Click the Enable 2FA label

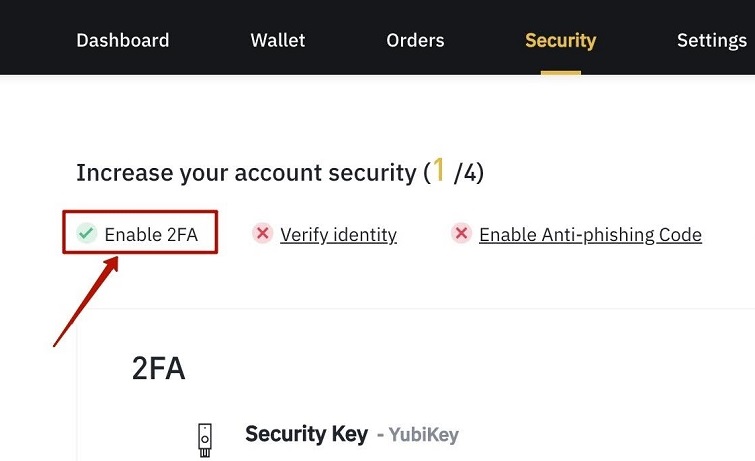point(151,235)
